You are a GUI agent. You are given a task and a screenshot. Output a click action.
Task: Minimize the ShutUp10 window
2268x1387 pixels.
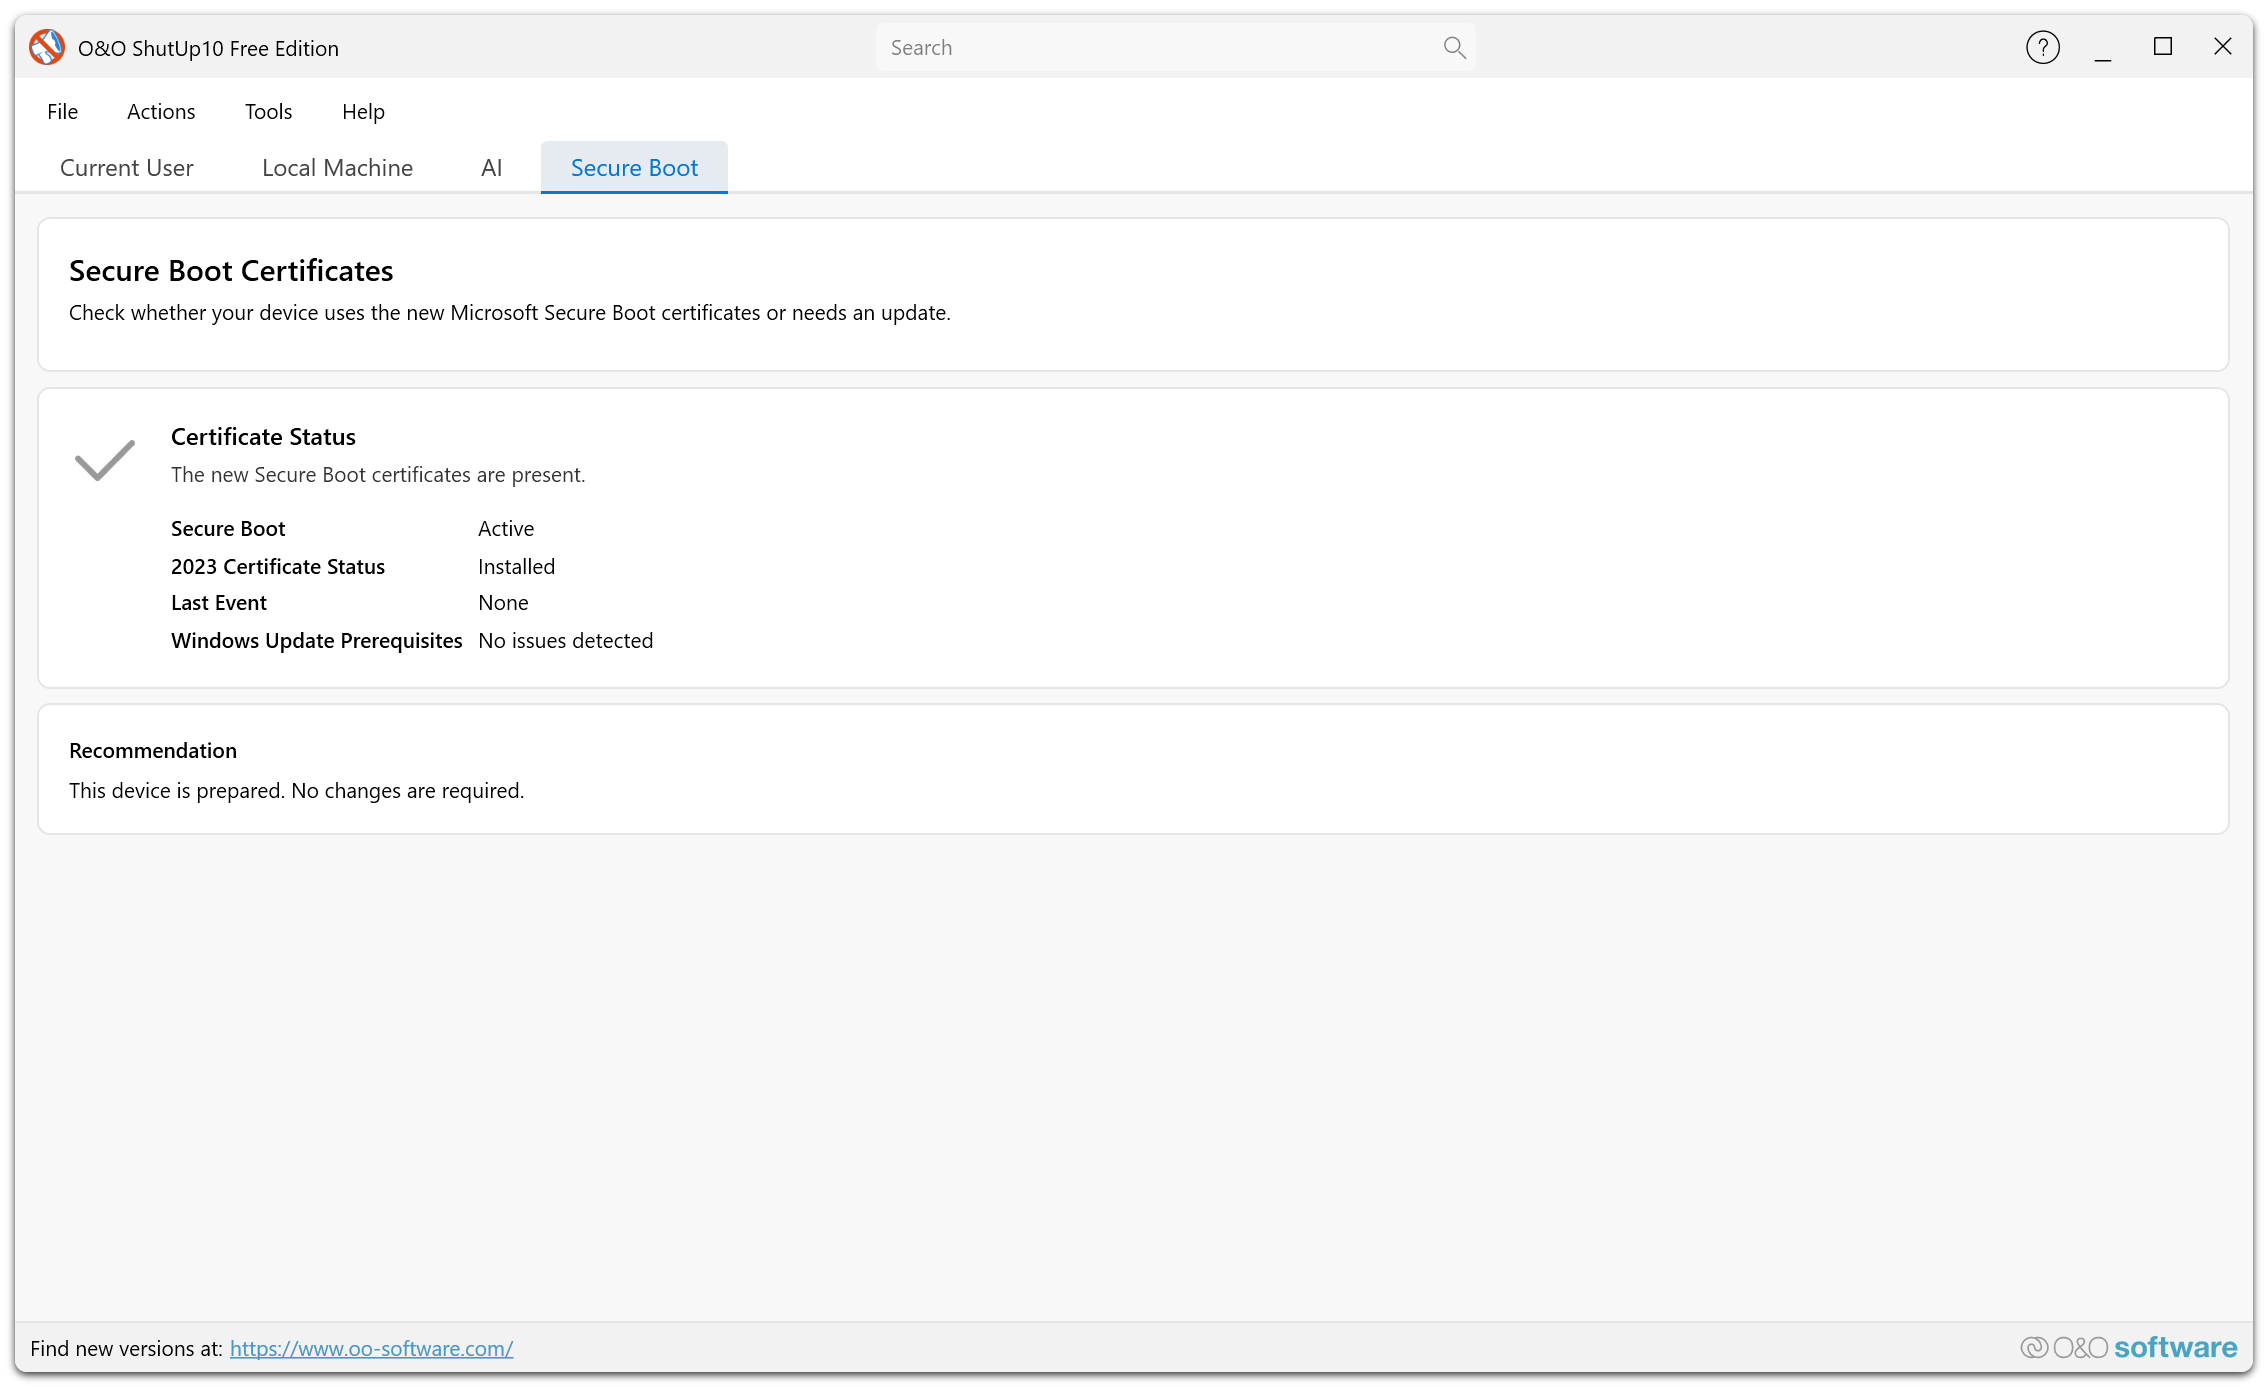pos(2103,47)
